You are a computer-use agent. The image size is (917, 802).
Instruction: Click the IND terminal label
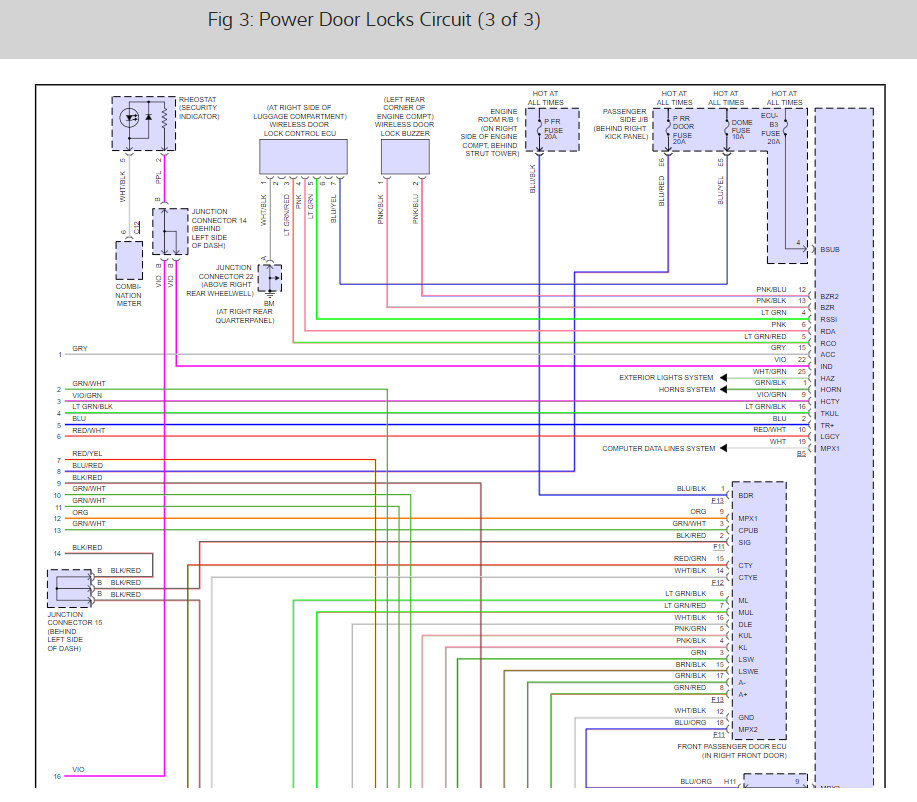[826, 367]
